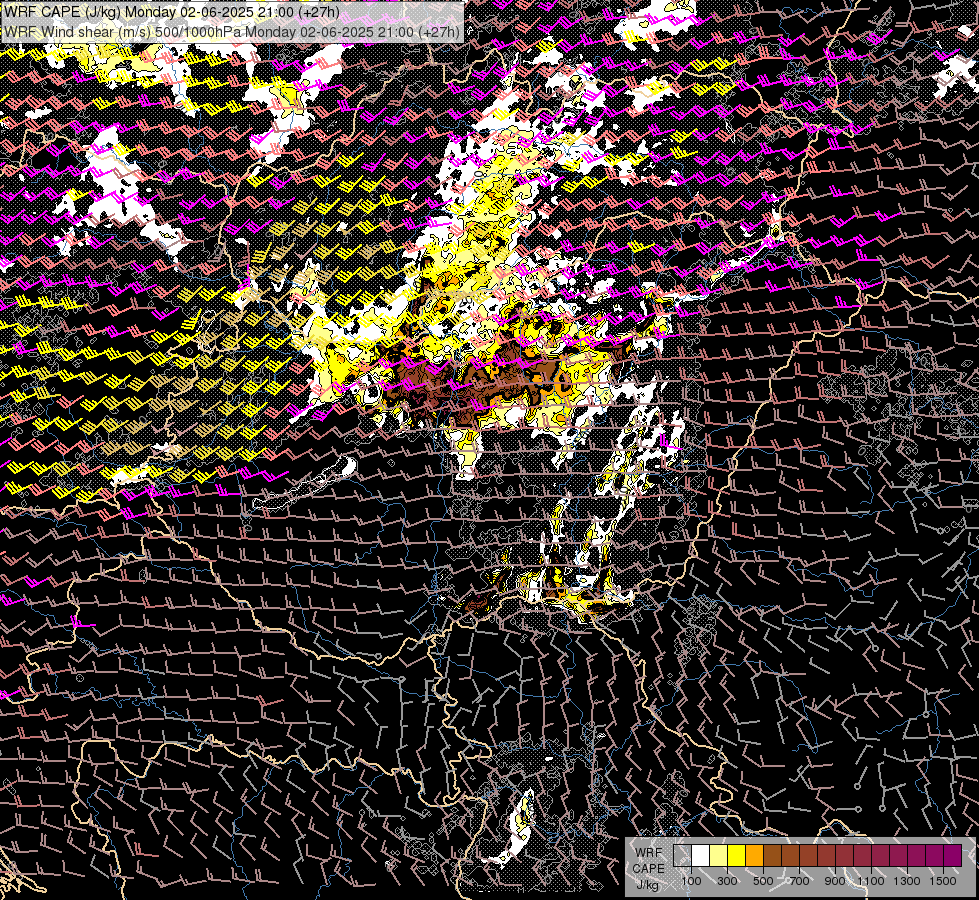Image resolution: width=979 pixels, height=900 pixels.
Task: Click the legend value '1300'
Action: tap(907, 881)
